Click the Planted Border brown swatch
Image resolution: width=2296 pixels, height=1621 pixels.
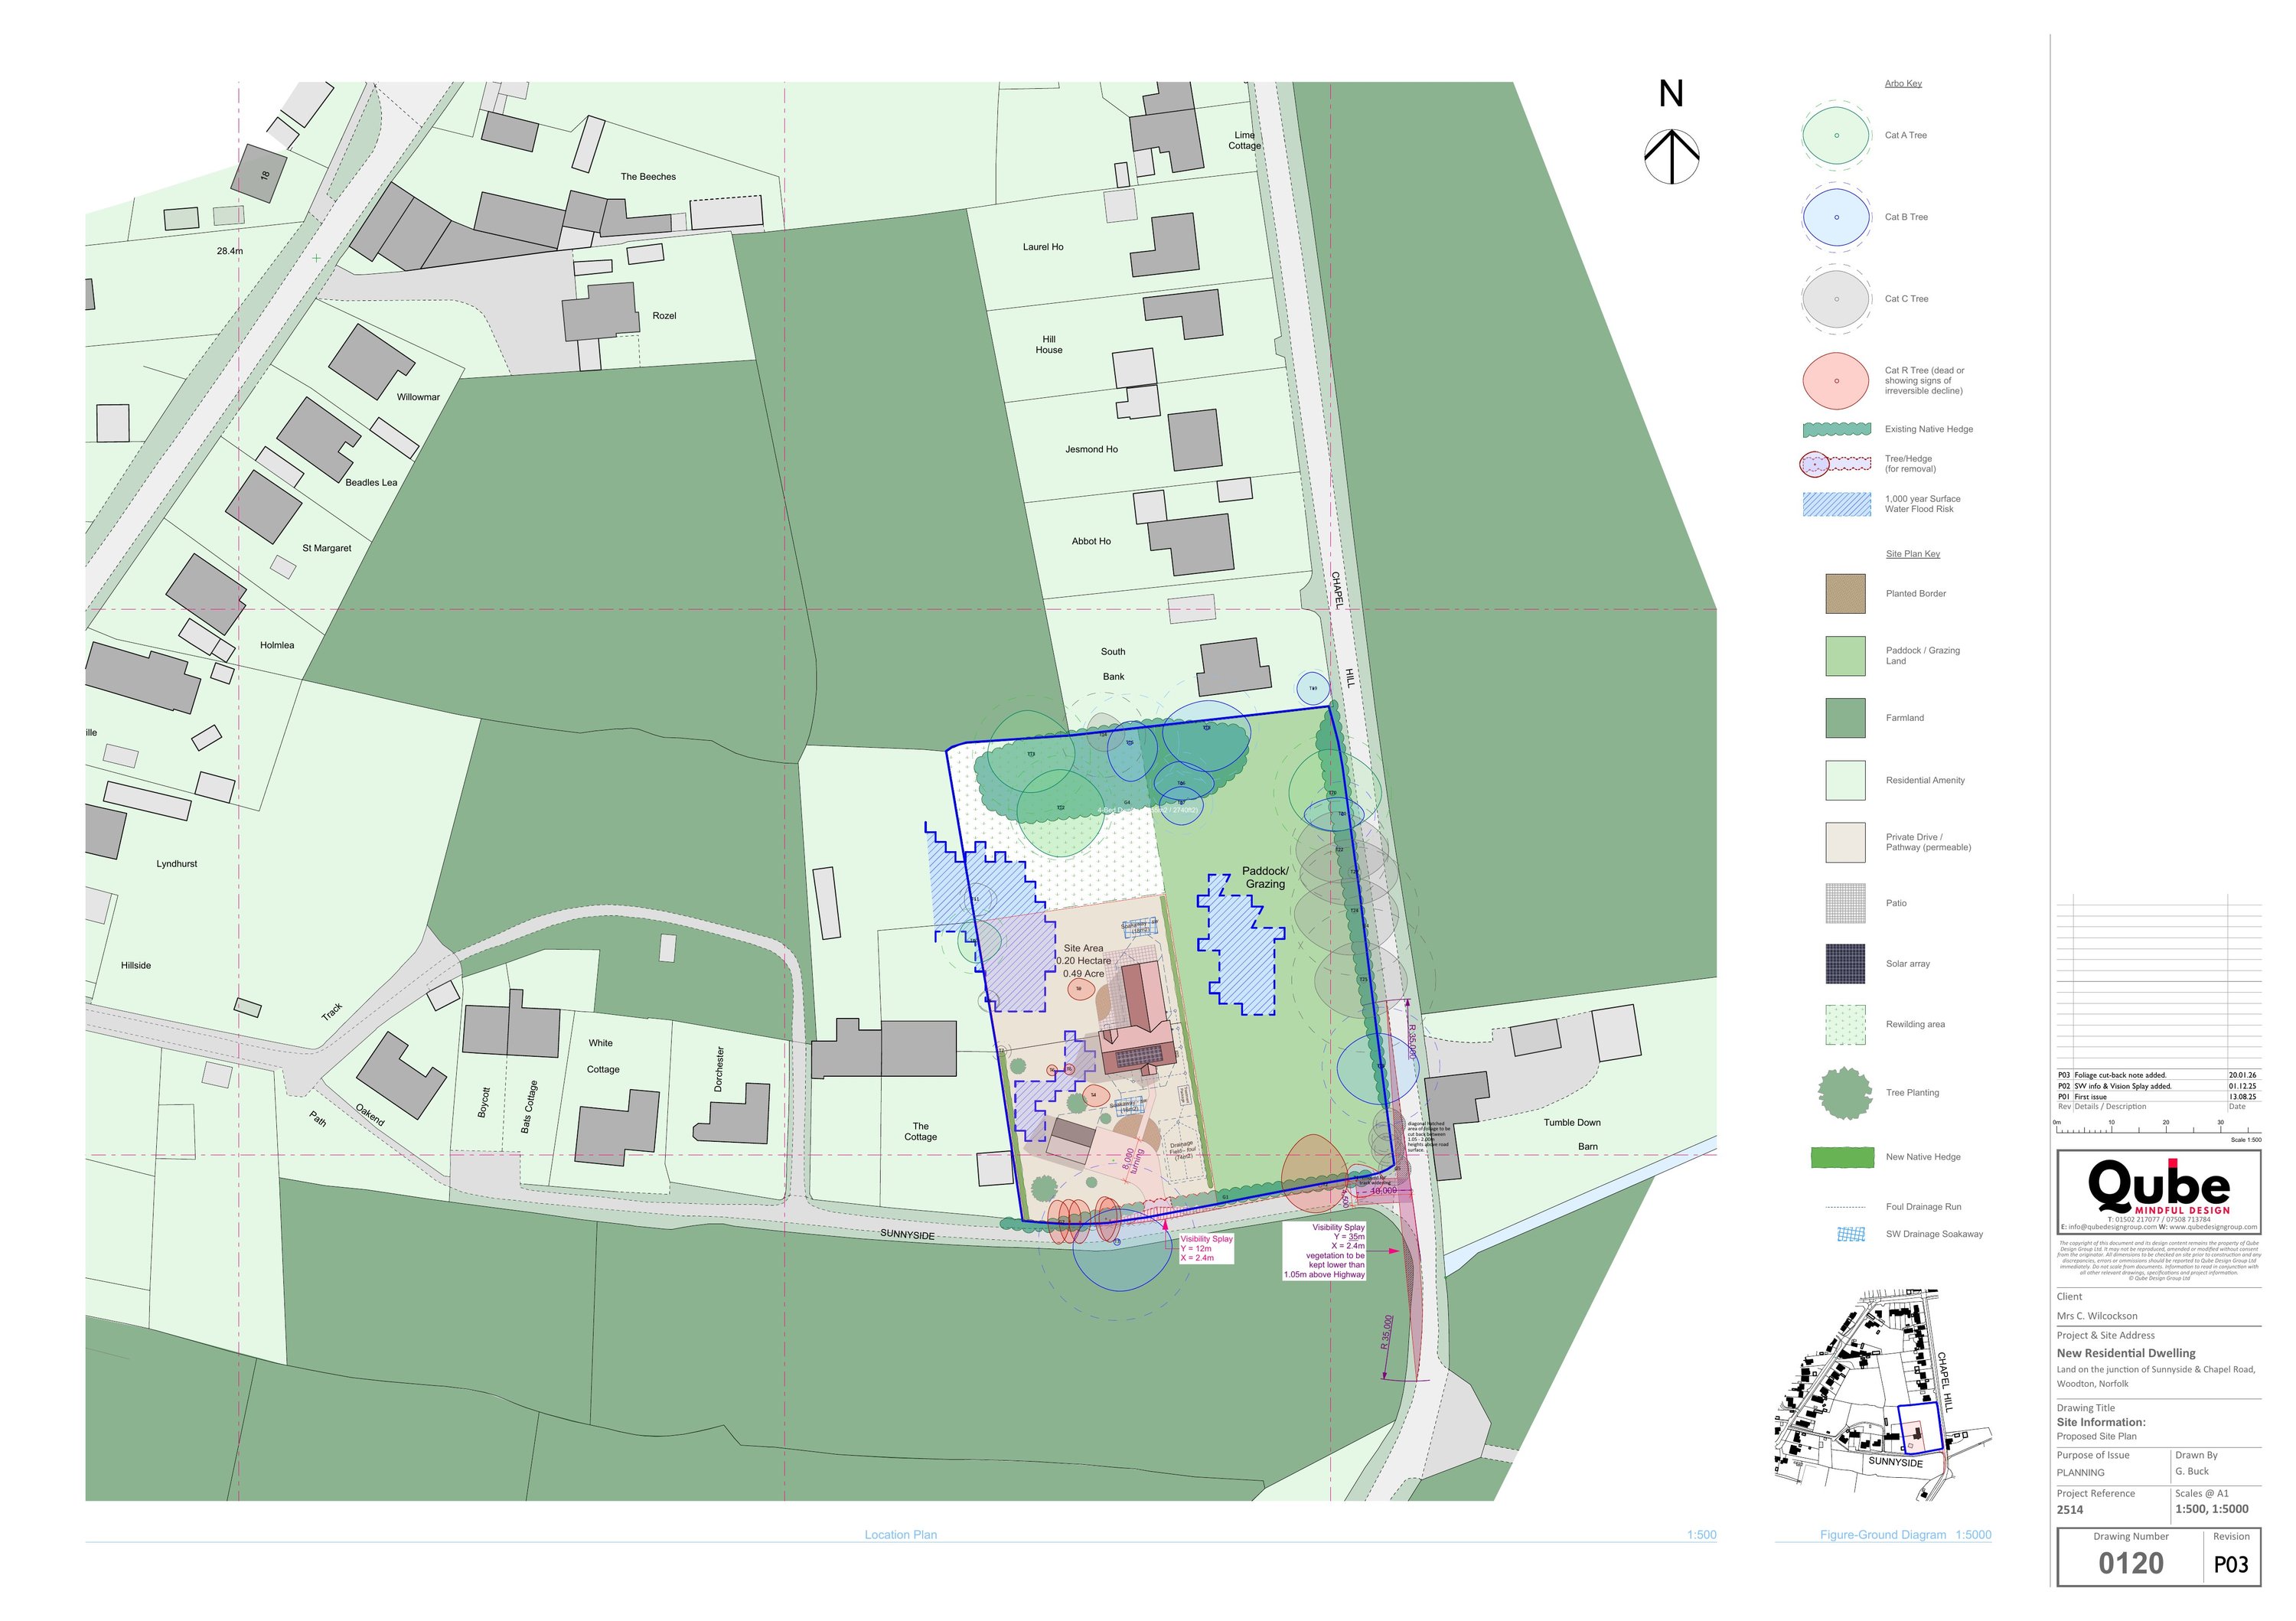pos(1845,594)
